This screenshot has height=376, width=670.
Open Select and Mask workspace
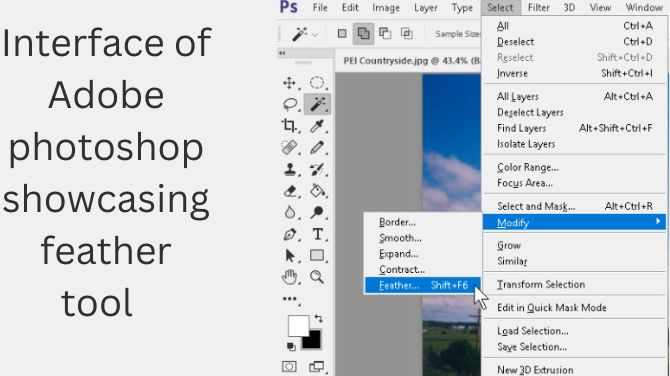tap(574, 206)
